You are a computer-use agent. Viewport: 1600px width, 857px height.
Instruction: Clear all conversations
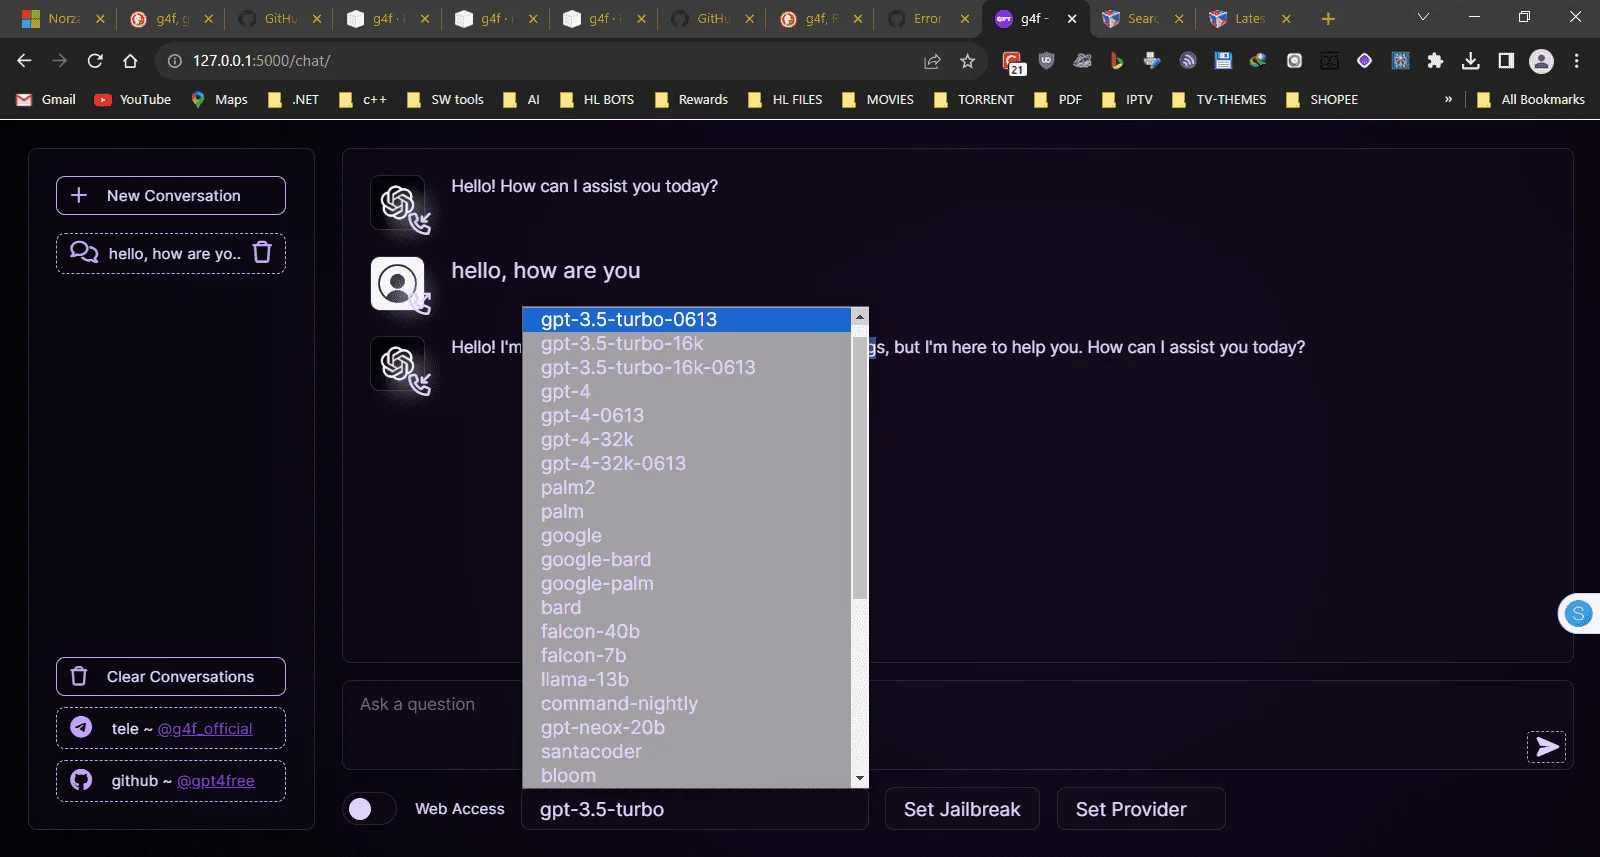click(x=171, y=676)
